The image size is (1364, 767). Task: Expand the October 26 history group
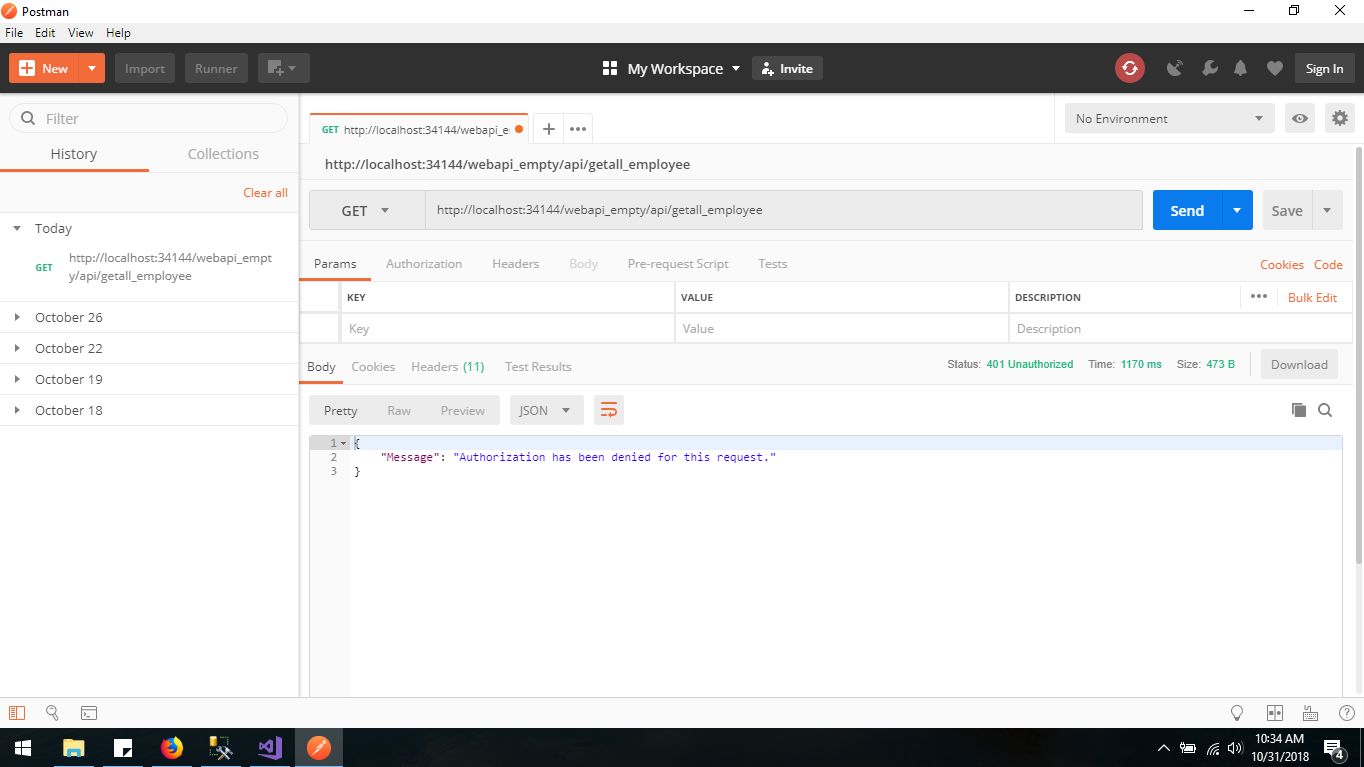pos(17,317)
